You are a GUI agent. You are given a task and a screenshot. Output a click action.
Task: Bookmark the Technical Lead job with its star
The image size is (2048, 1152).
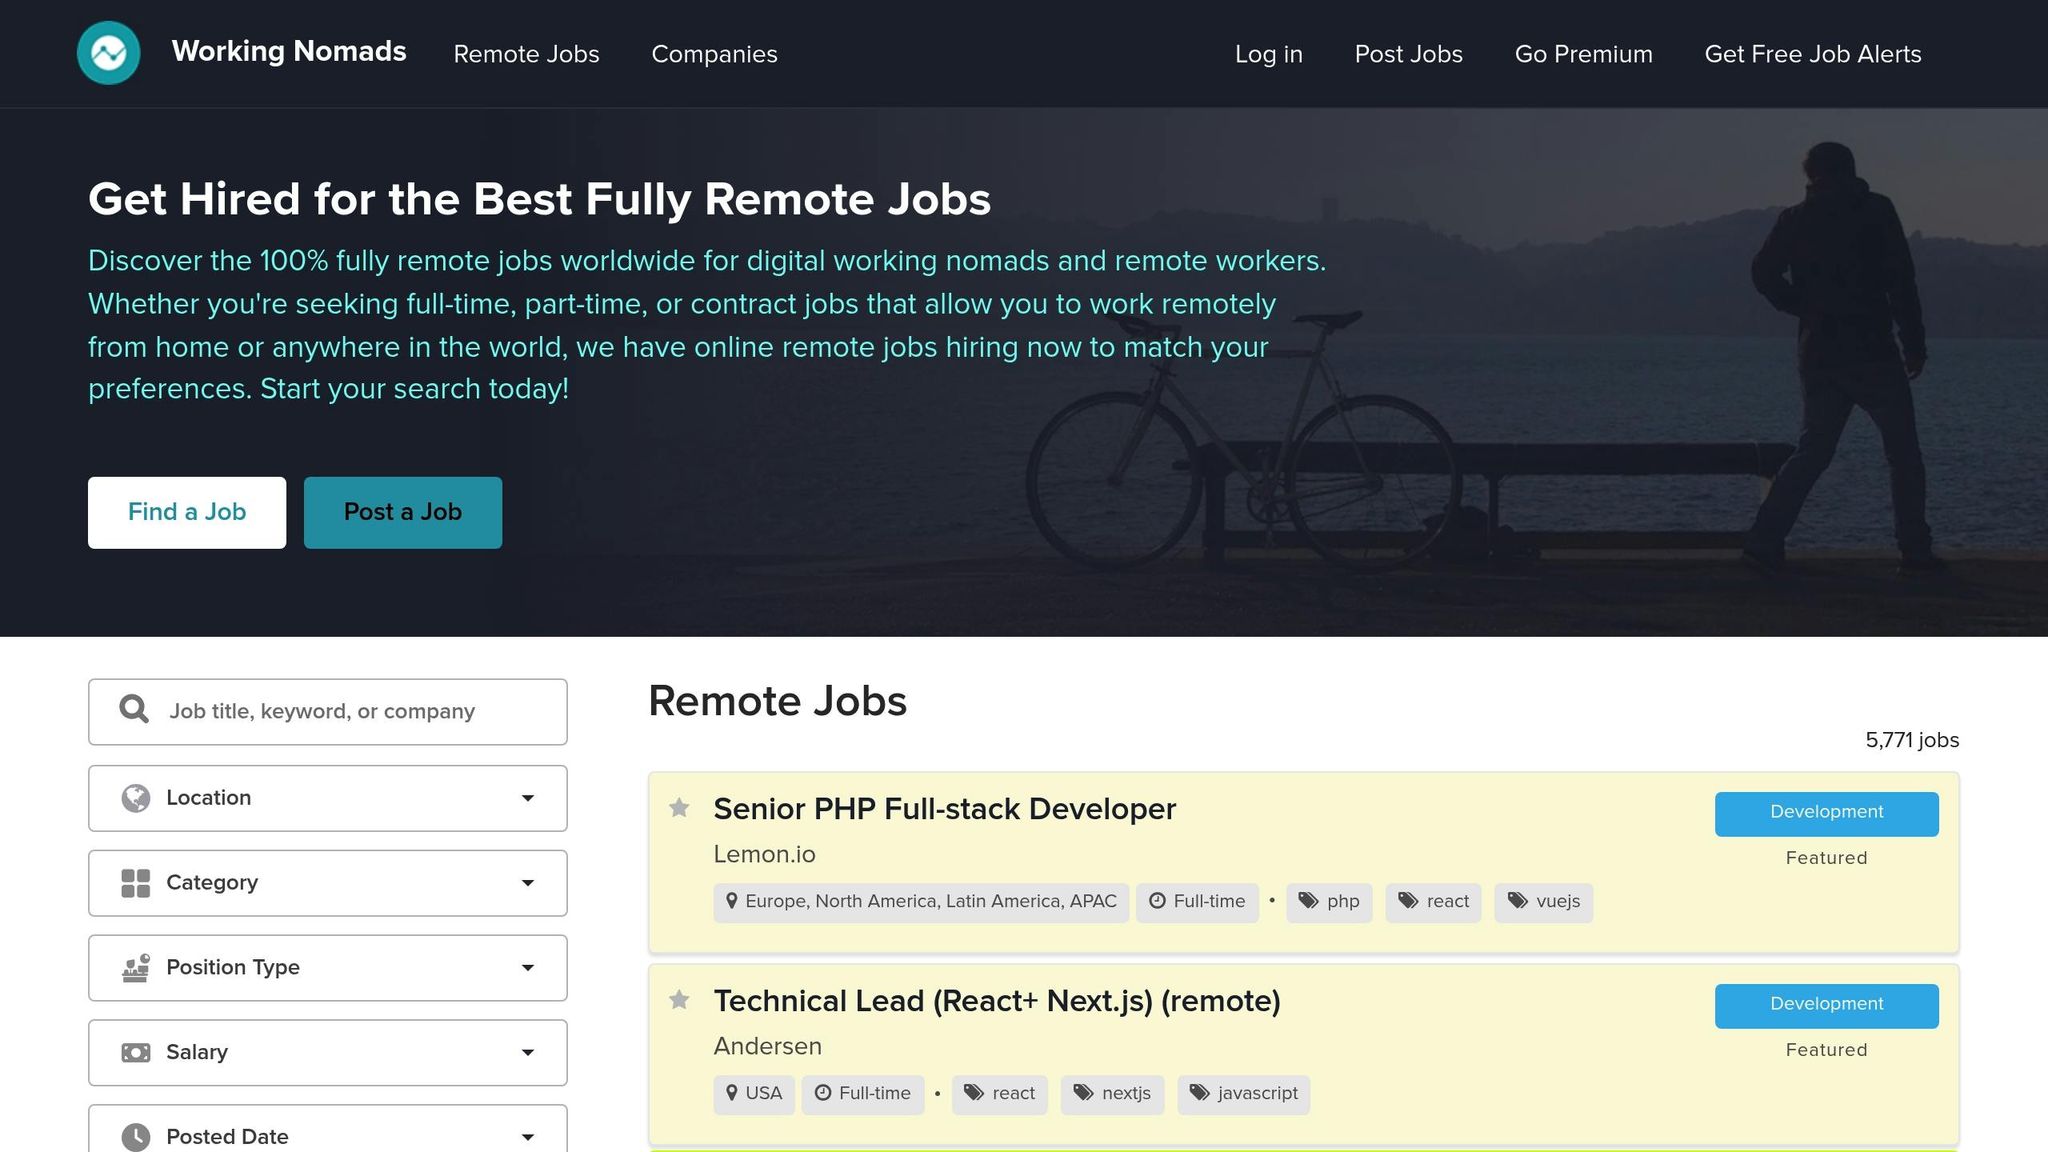click(681, 998)
